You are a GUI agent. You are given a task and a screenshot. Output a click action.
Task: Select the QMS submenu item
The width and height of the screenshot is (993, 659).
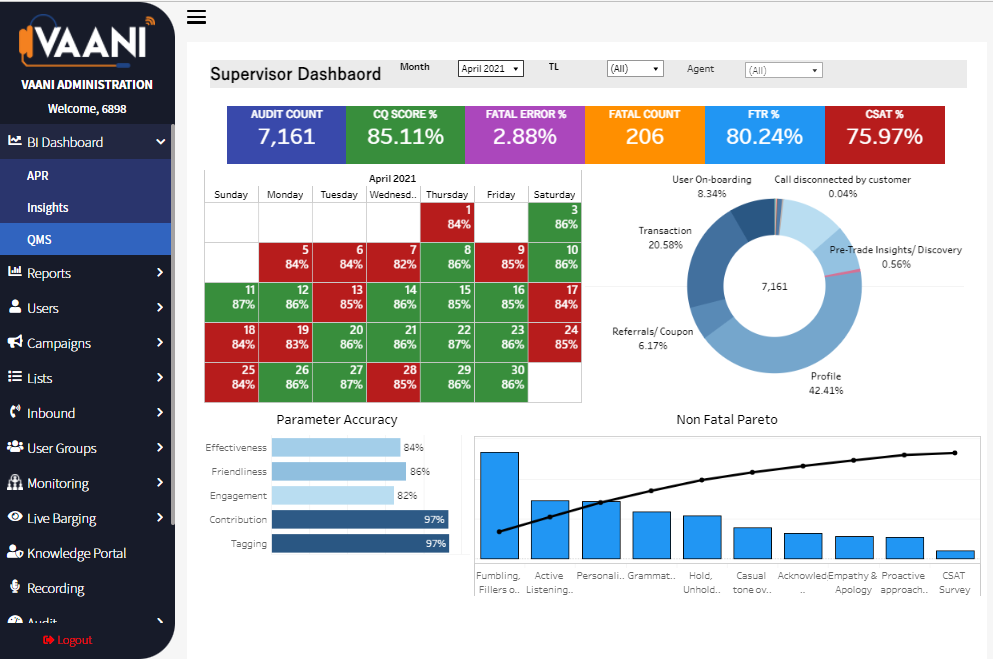85,239
